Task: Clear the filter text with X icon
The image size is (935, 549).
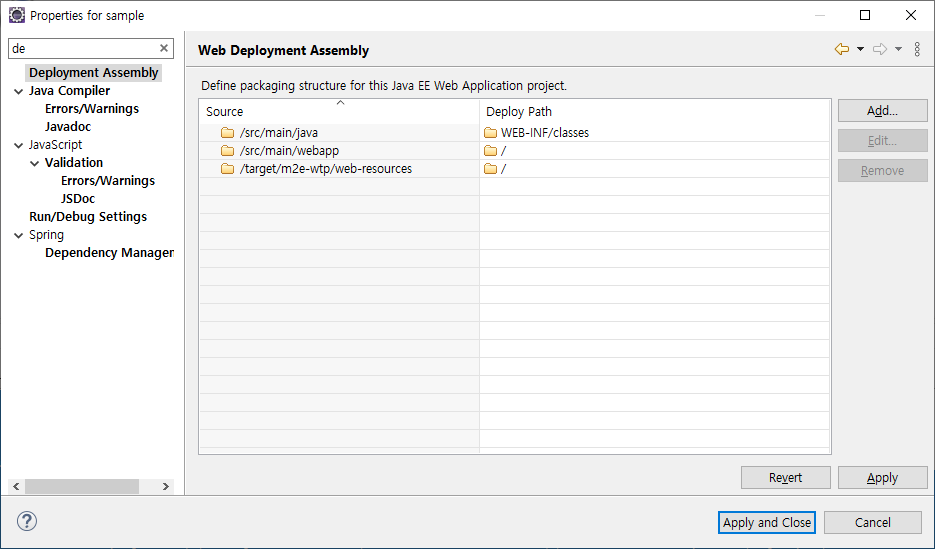Action: pyautogui.click(x=164, y=48)
